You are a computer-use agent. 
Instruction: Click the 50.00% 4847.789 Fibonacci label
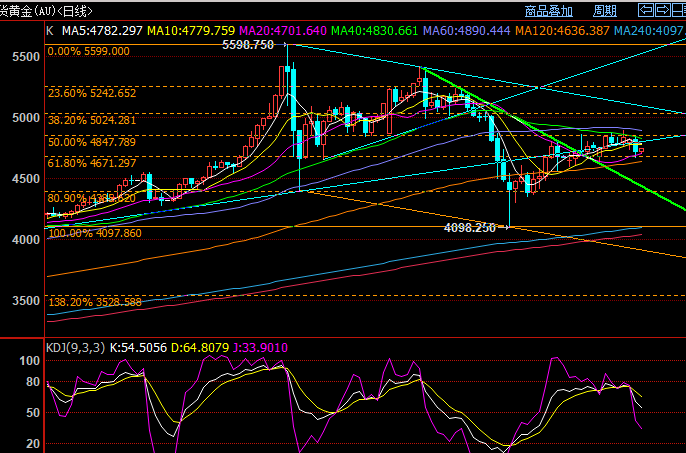point(92,142)
